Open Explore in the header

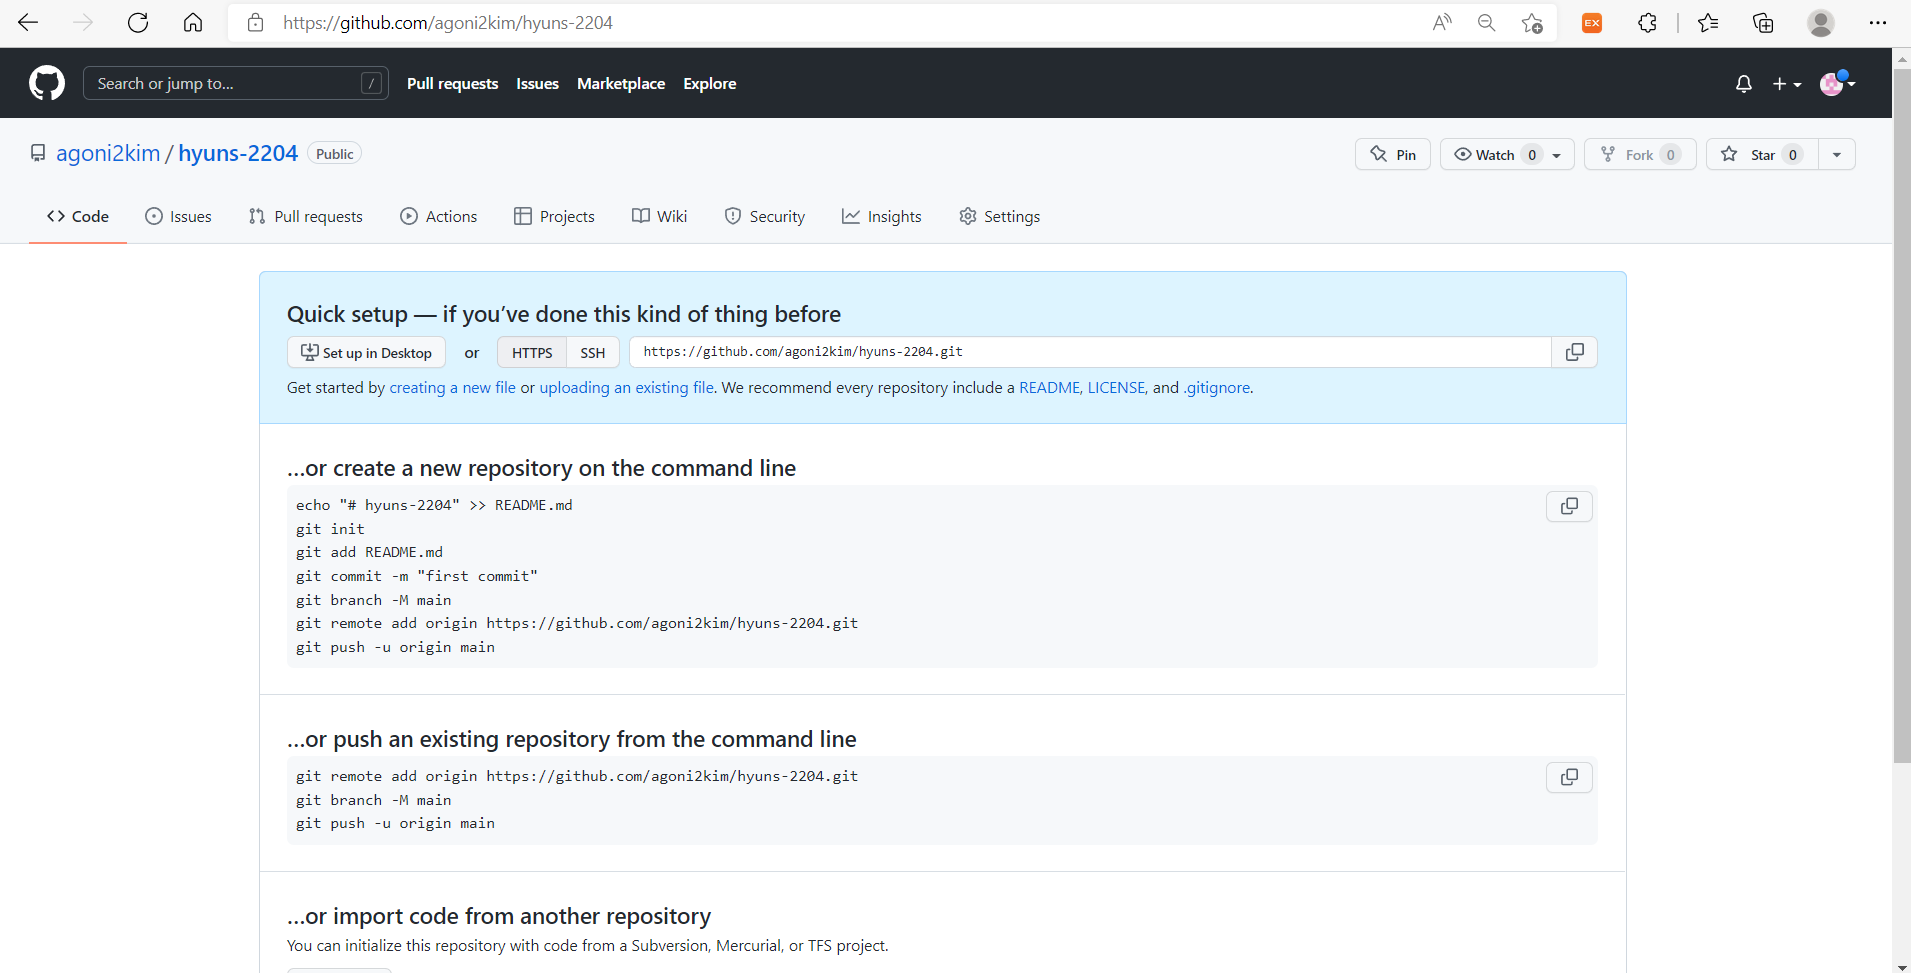click(x=710, y=84)
